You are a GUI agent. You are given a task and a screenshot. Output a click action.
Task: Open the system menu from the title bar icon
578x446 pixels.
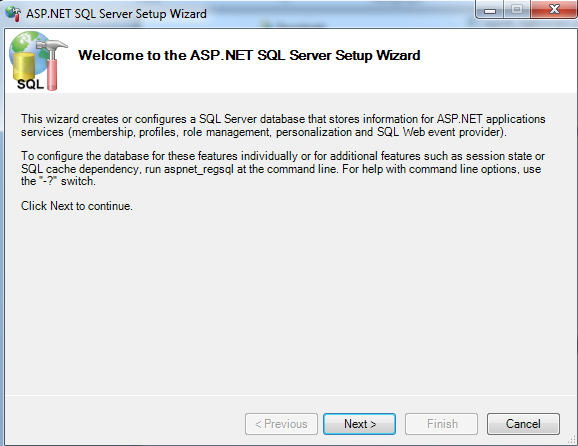pos(13,14)
